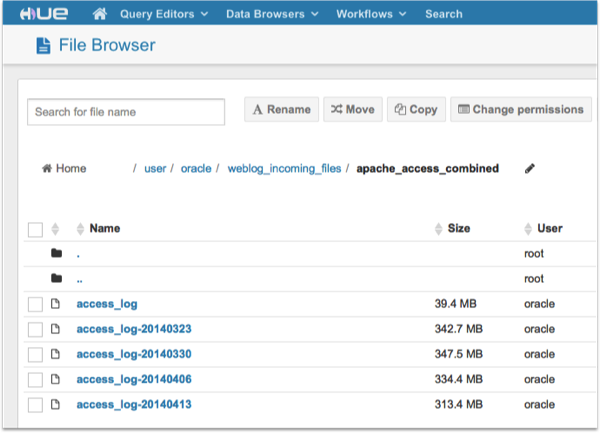This screenshot has width=600, height=433.
Task: Sort by the type column arrows
Action: point(55,229)
